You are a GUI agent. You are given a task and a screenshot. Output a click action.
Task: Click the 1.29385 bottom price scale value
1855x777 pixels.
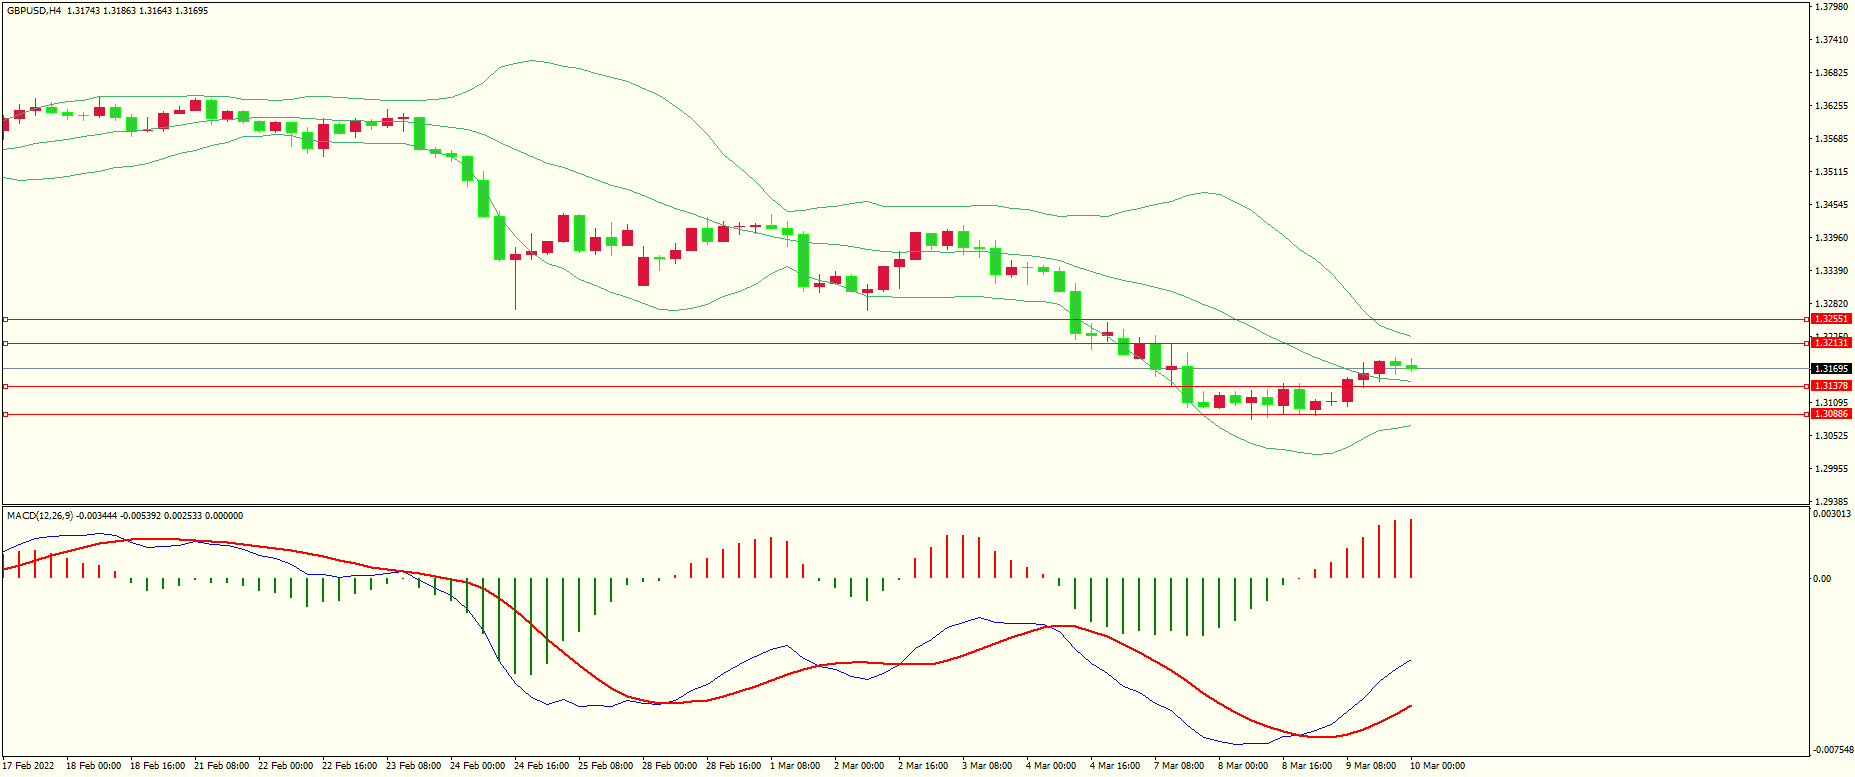click(x=1831, y=502)
